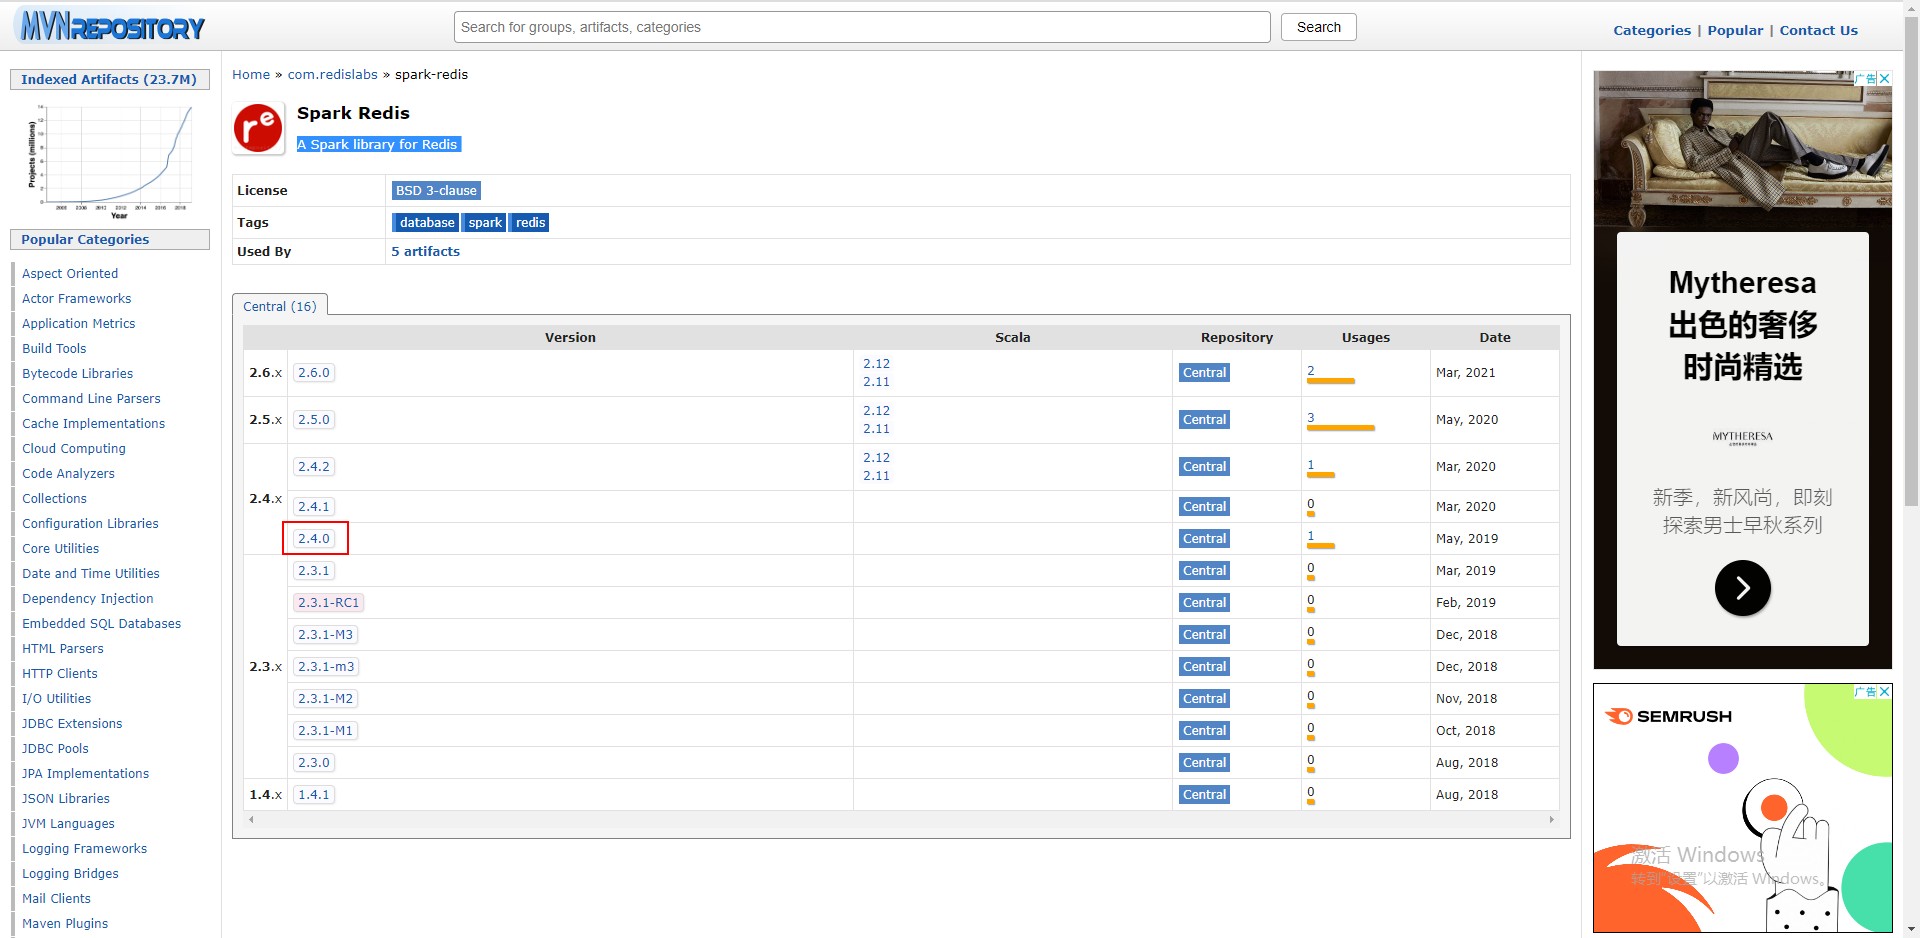
Task: Click the Indexed Artifacts (23.7M) header
Action: pos(109,79)
